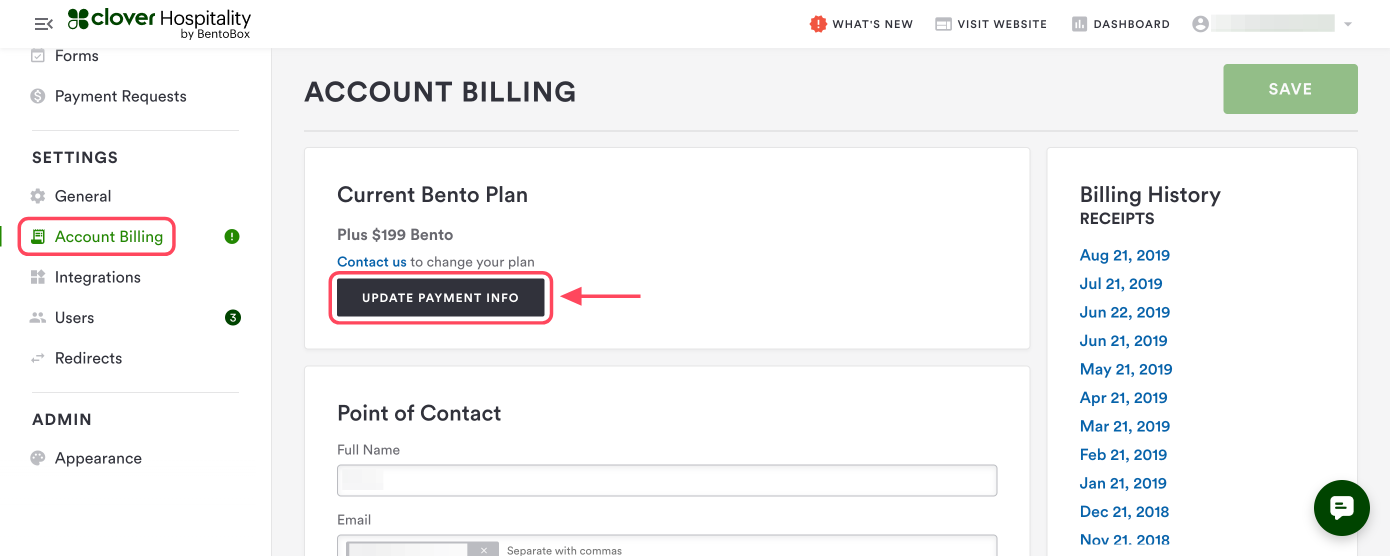Select Redirects in the settings menu

(88, 358)
